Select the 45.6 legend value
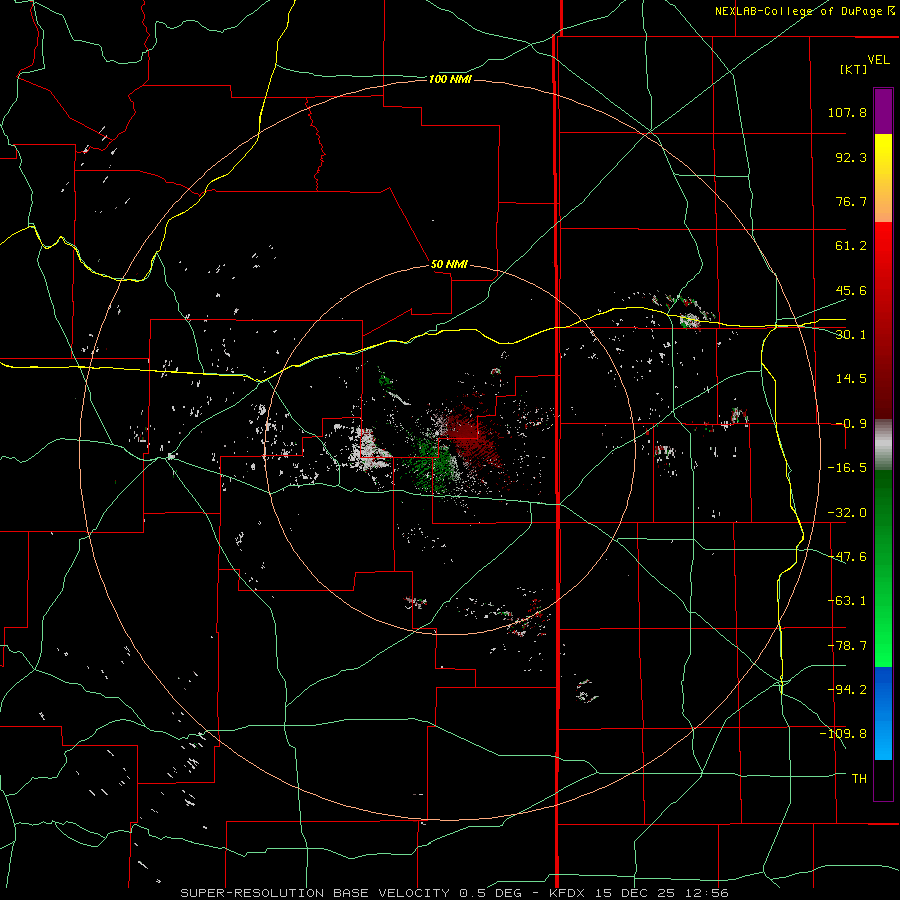This screenshot has width=900, height=900. tap(851, 290)
